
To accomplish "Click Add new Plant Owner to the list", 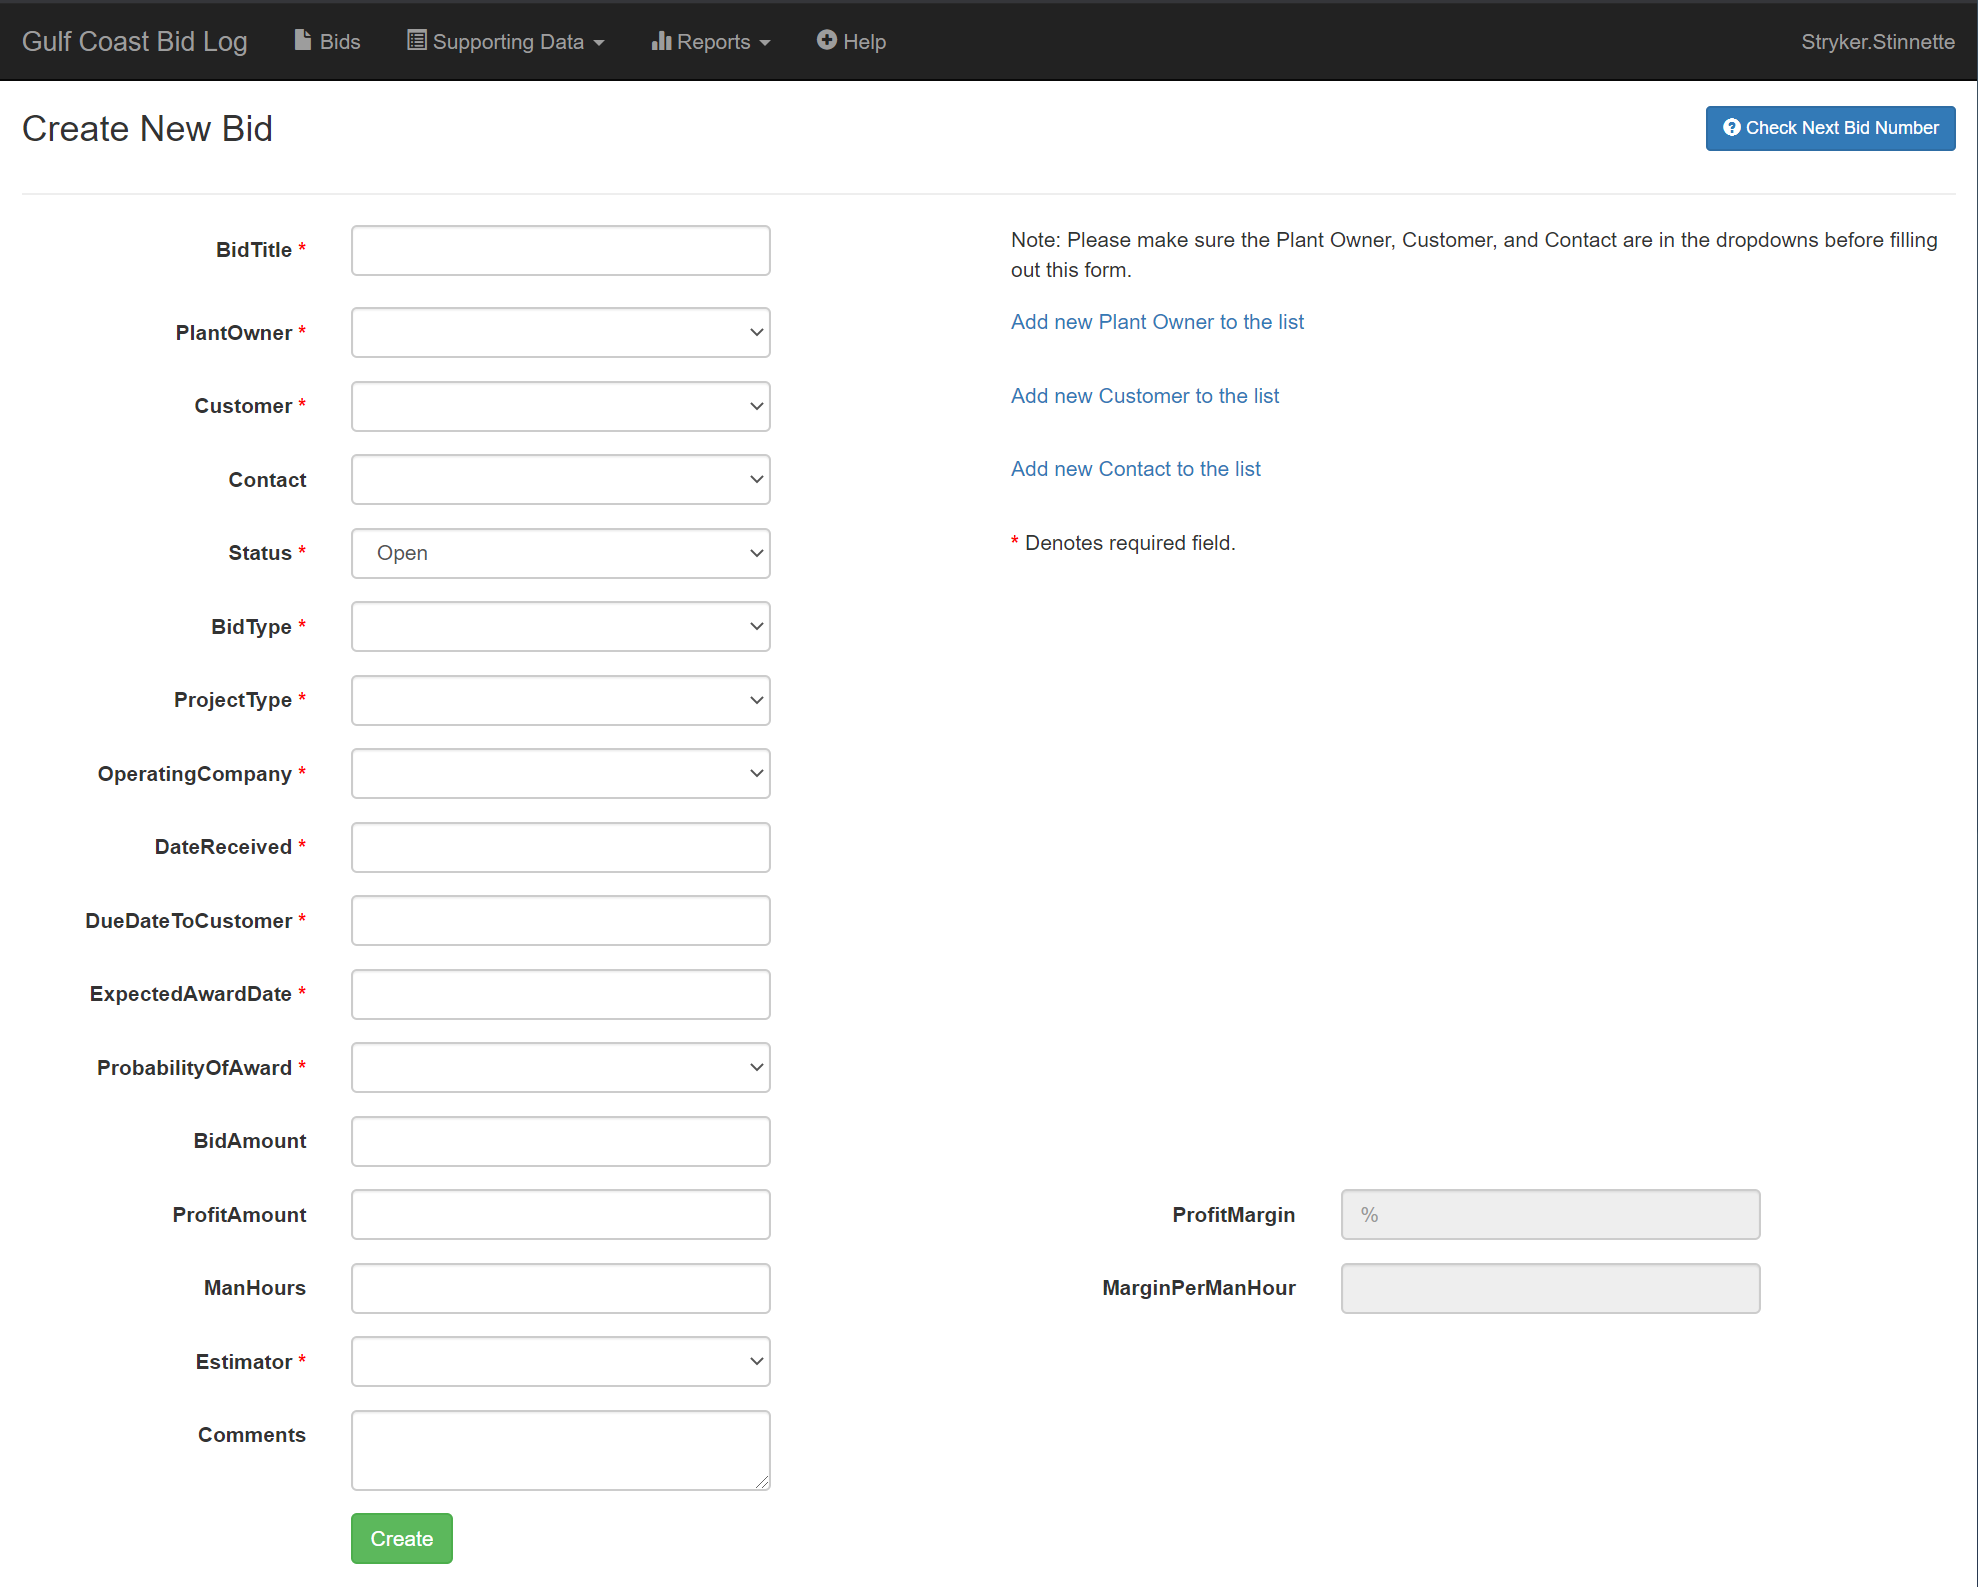I will (1159, 321).
